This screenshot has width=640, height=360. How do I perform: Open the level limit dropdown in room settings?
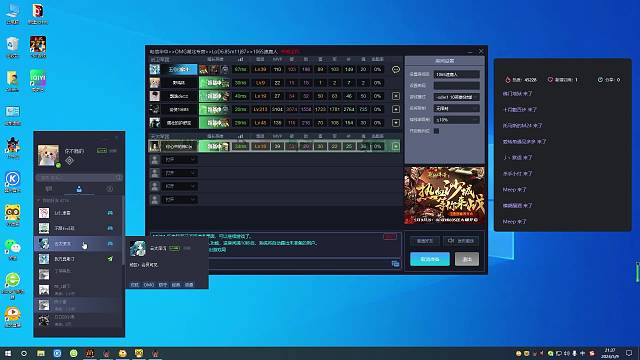click(x=457, y=109)
